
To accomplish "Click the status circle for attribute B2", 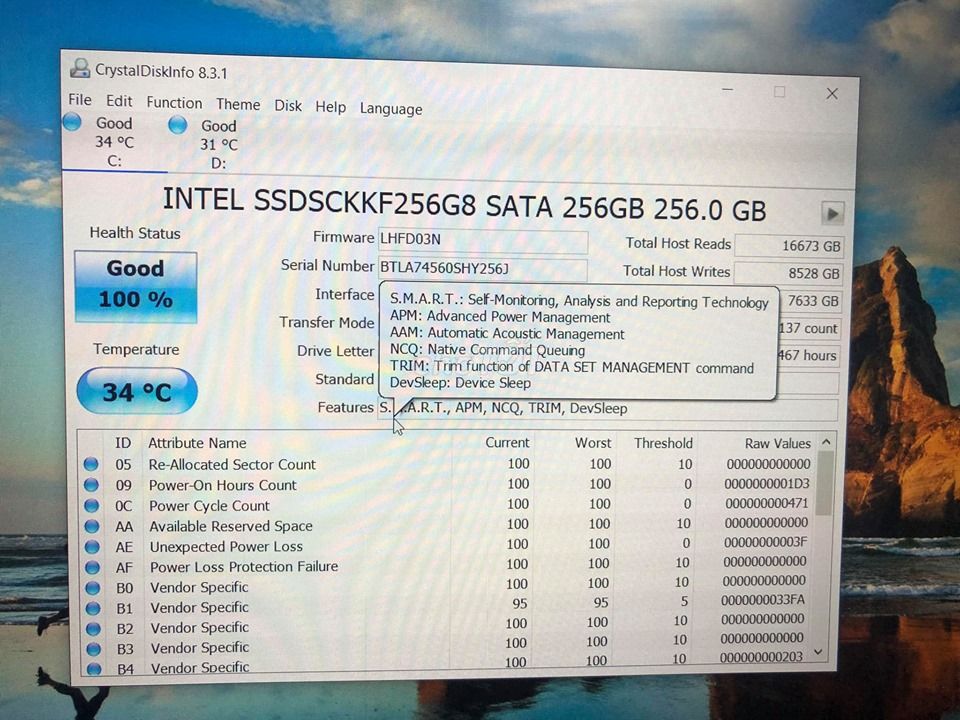I will click(94, 628).
